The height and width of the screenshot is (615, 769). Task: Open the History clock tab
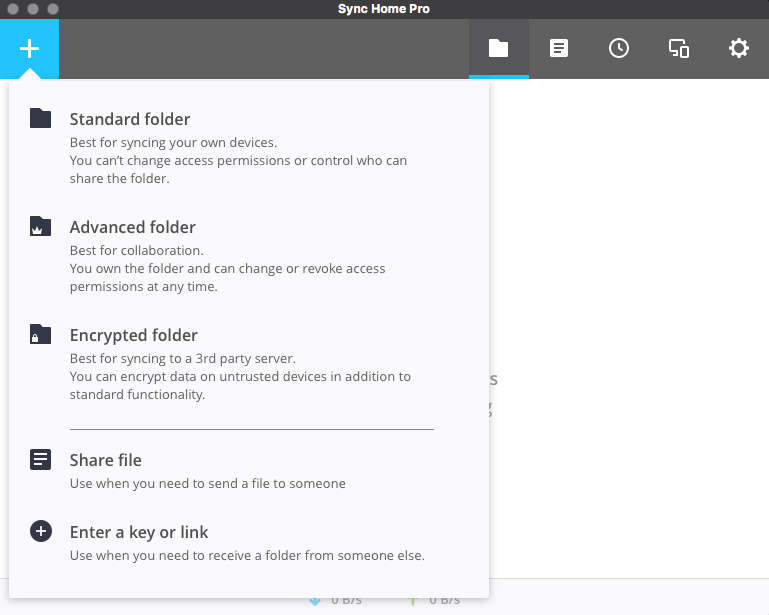(619, 49)
